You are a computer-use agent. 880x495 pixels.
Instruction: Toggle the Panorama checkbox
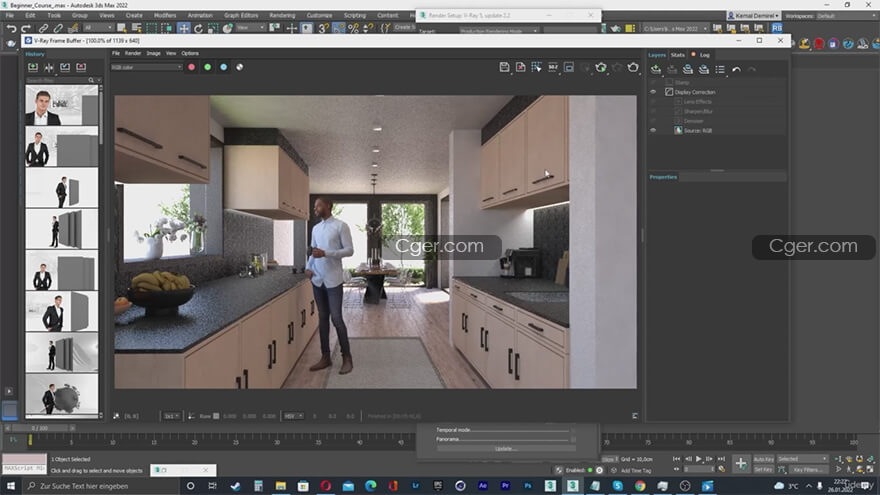[x=573, y=439]
